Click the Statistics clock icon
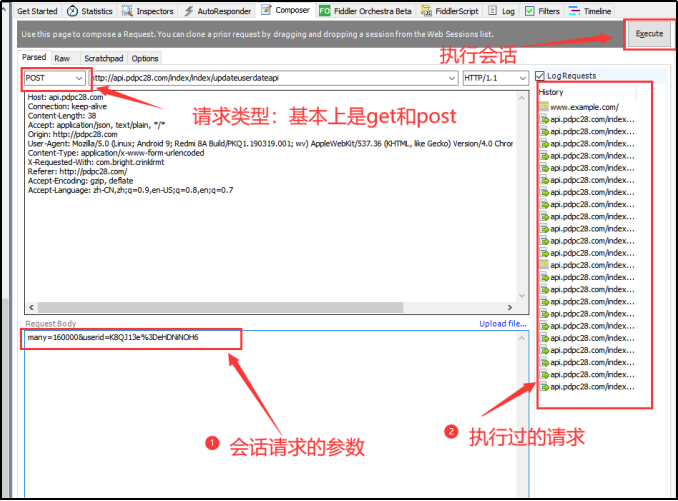 (x=72, y=11)
